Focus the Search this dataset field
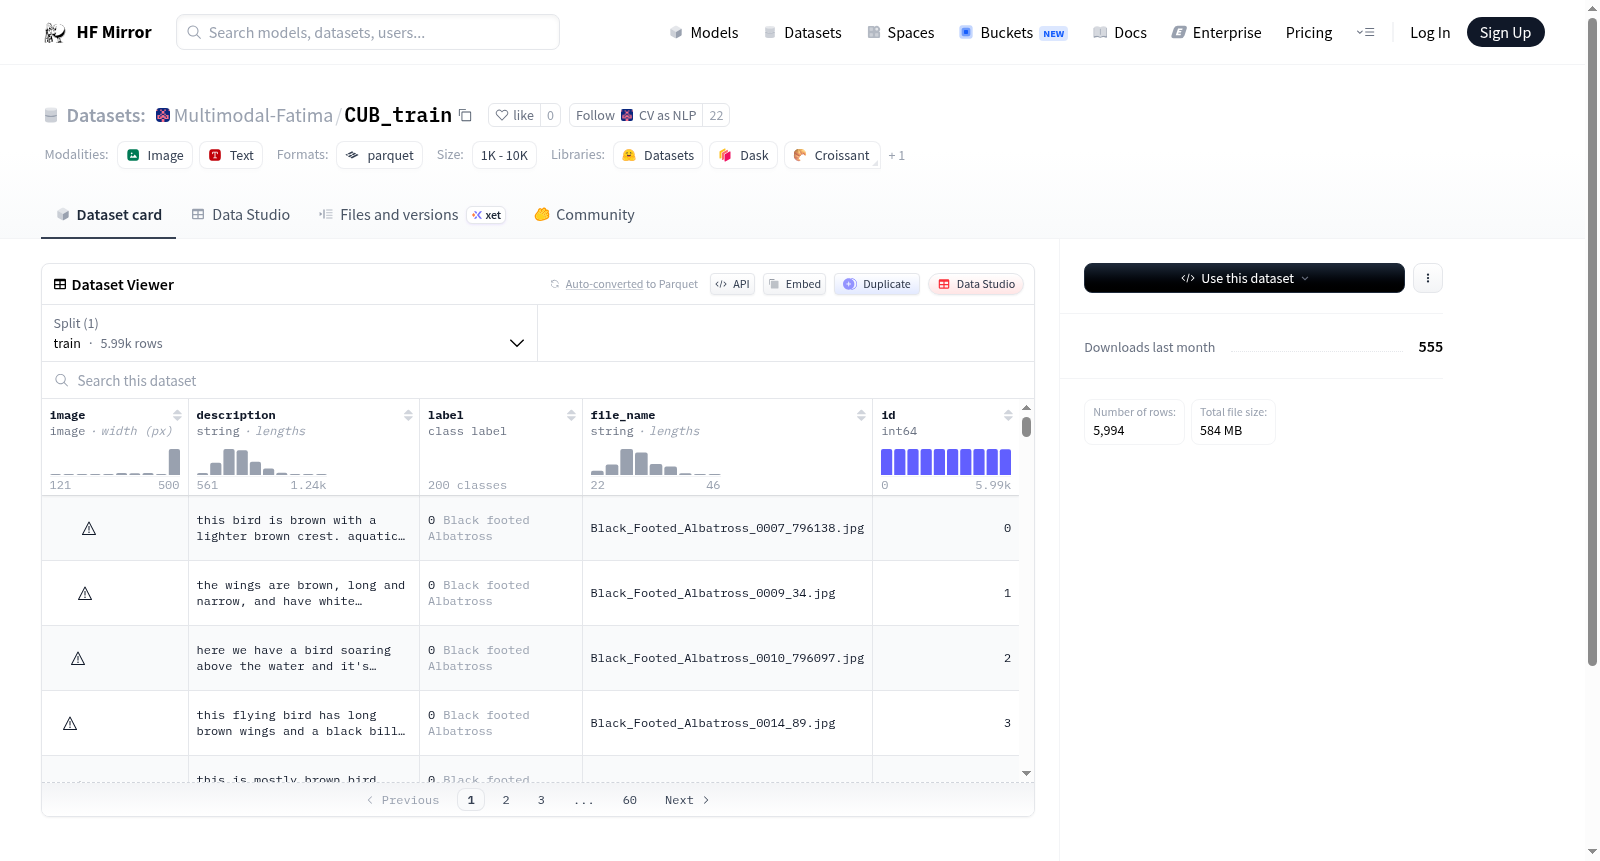 (538, 381)
